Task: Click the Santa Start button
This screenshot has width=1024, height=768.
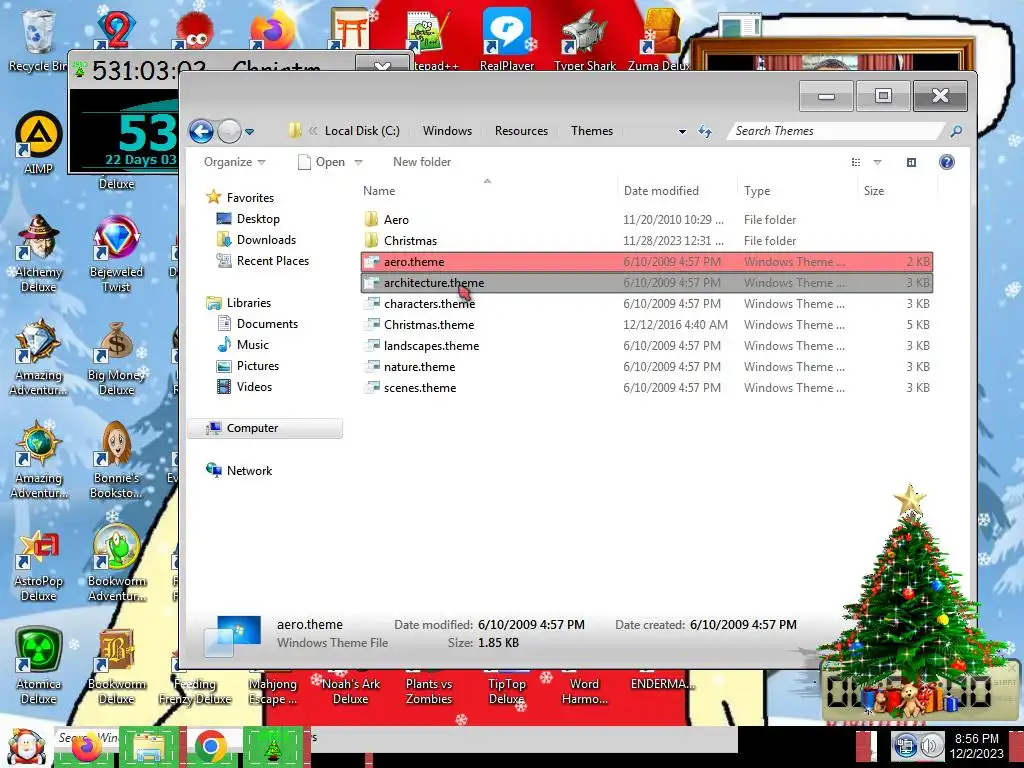Action: [x=26, y=746]
